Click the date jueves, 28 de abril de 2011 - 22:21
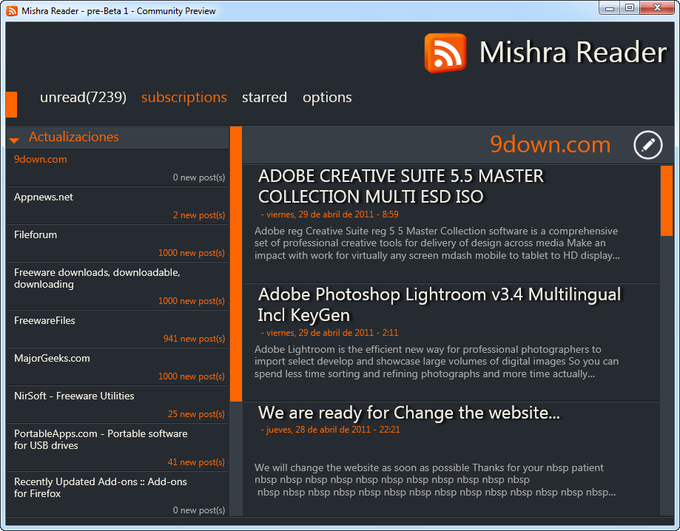Image resolution: width=680 pixels, height=531 pixels. [330, 429]
